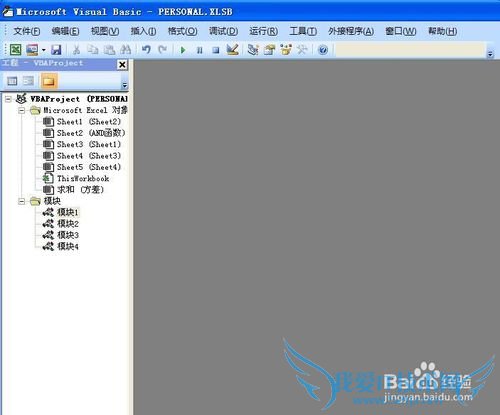Open Properties Window toolbar icon
Image resolution: width=500 pixels, height=415 pixels.
[x=269, y=50]
